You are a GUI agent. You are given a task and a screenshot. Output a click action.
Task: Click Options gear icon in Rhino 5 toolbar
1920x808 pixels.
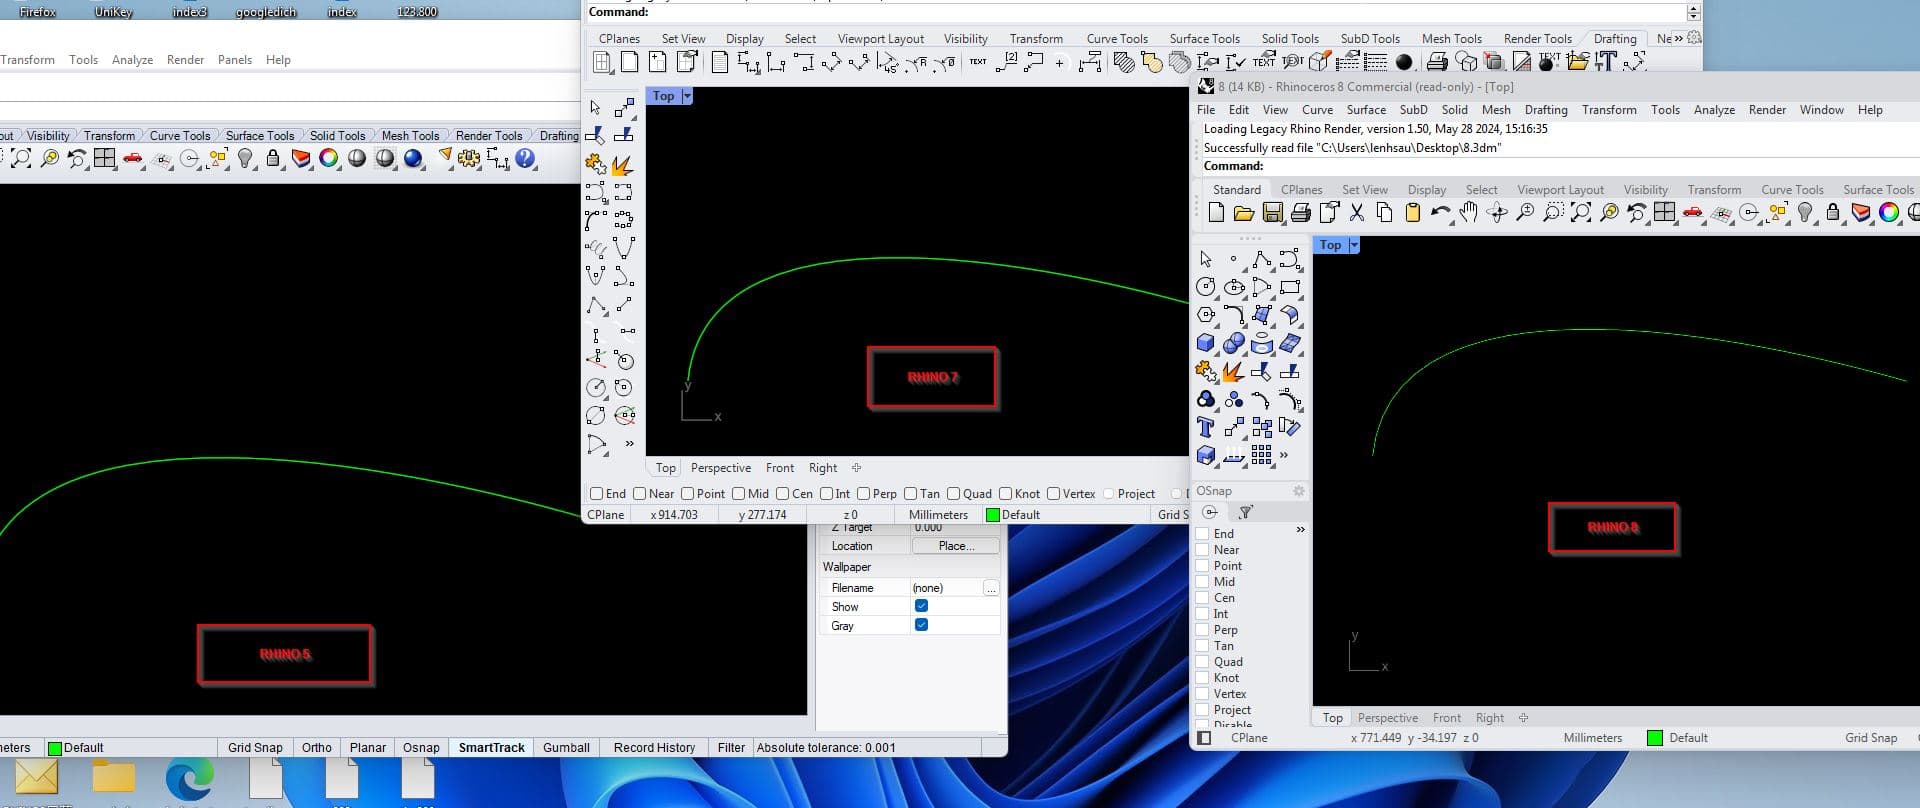click(x=469, y=158)
